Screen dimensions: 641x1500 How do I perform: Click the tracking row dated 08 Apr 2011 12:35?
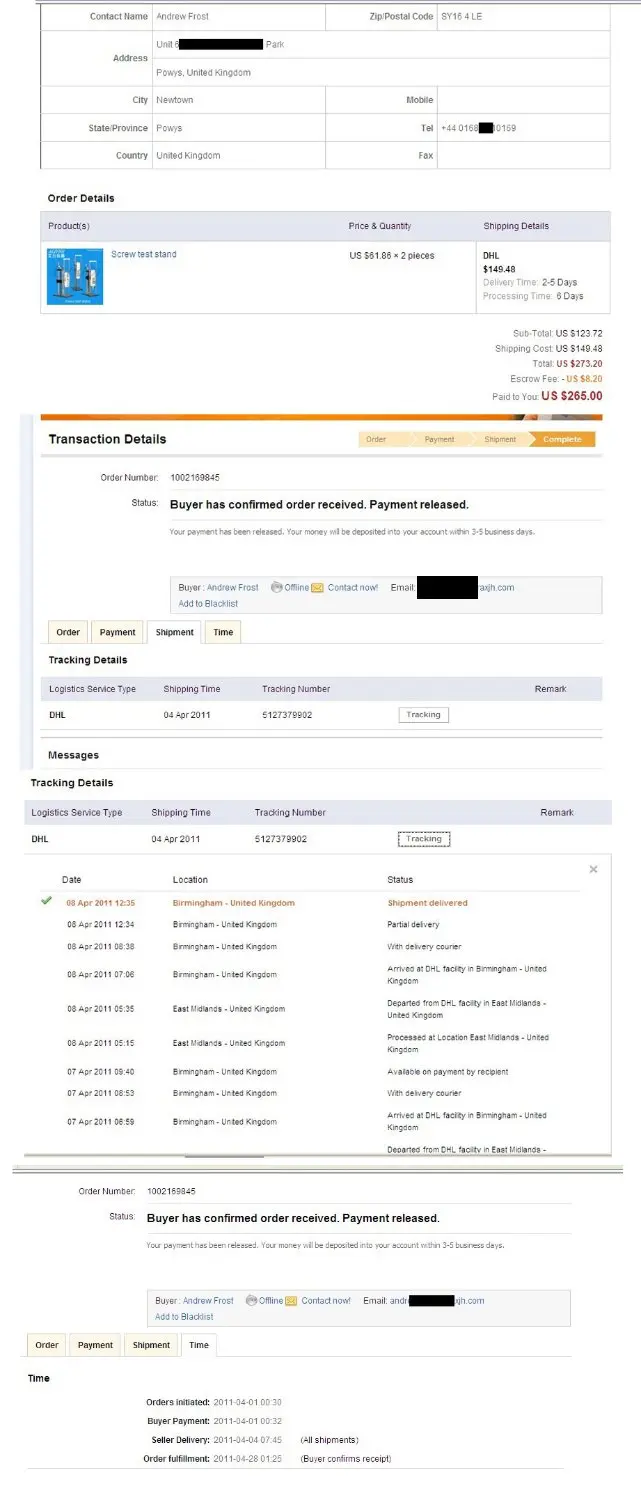click(x=310, y=903)
